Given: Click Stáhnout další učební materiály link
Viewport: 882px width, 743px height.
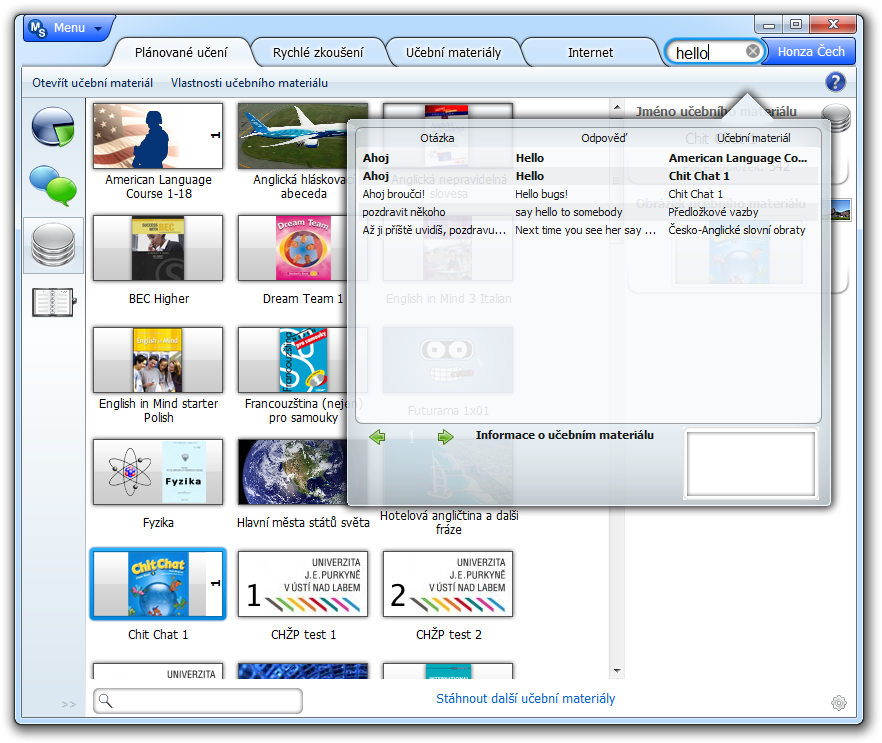Looking at the screenshot, I should (x=525, y=699).
